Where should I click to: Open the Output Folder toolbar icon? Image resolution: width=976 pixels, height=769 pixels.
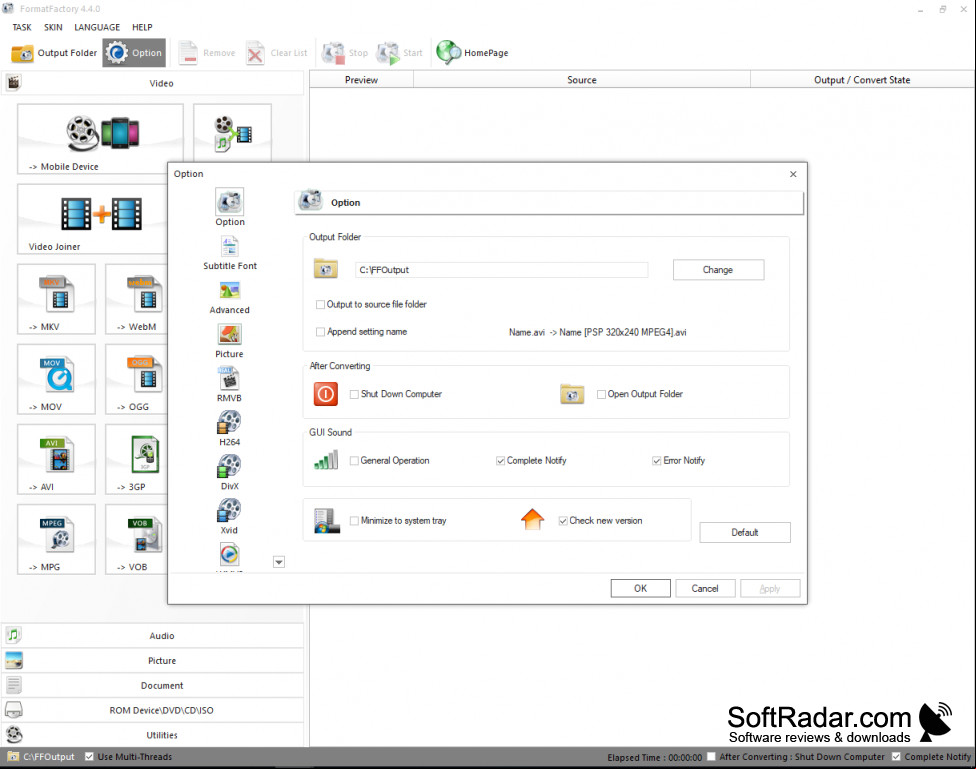click(x=23, y=53)
